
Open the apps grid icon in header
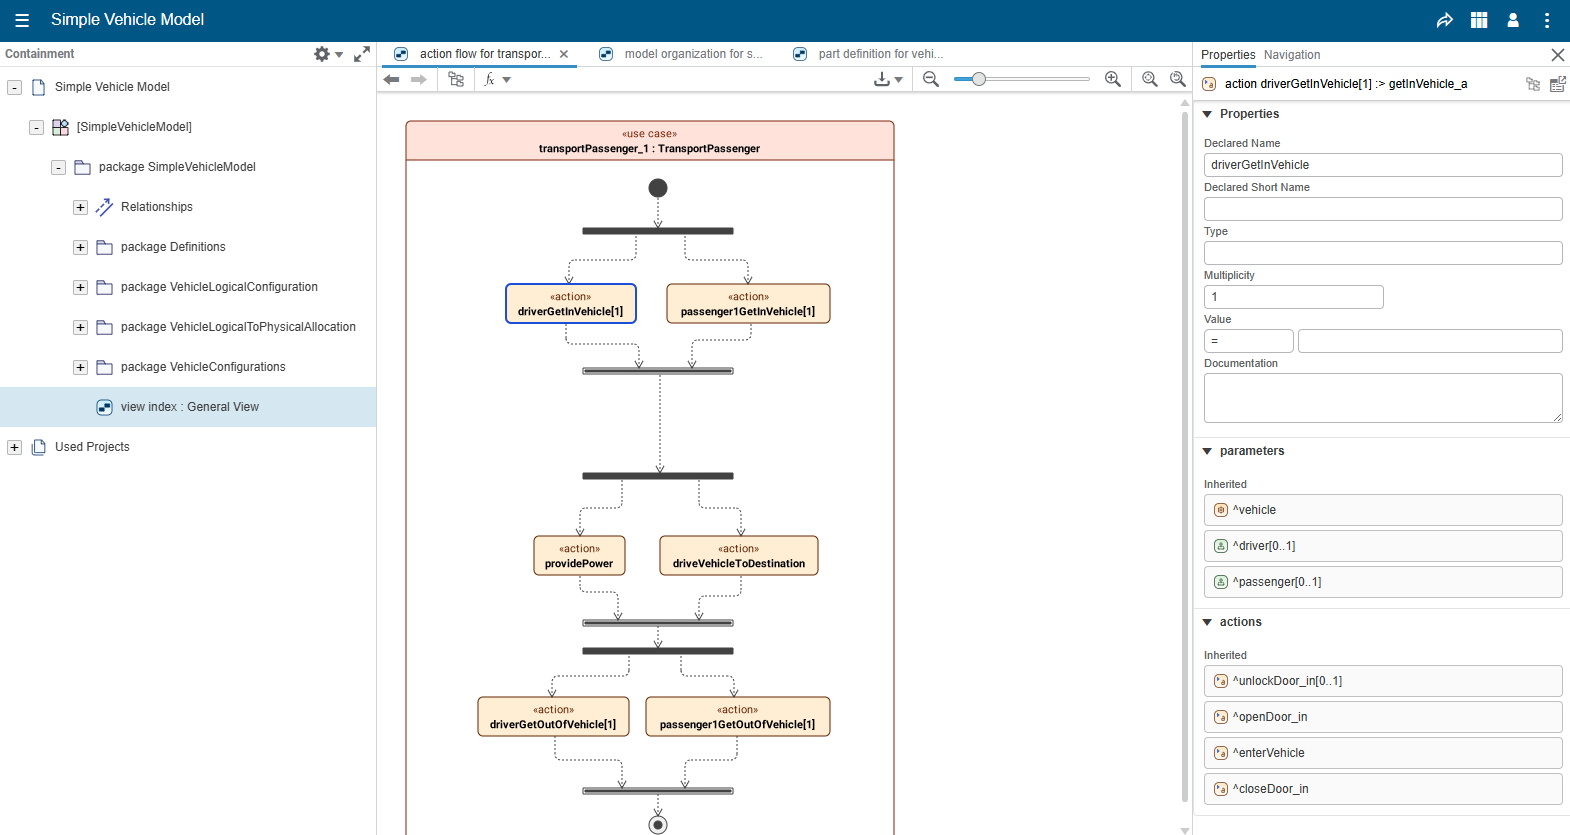[1479, 20]
